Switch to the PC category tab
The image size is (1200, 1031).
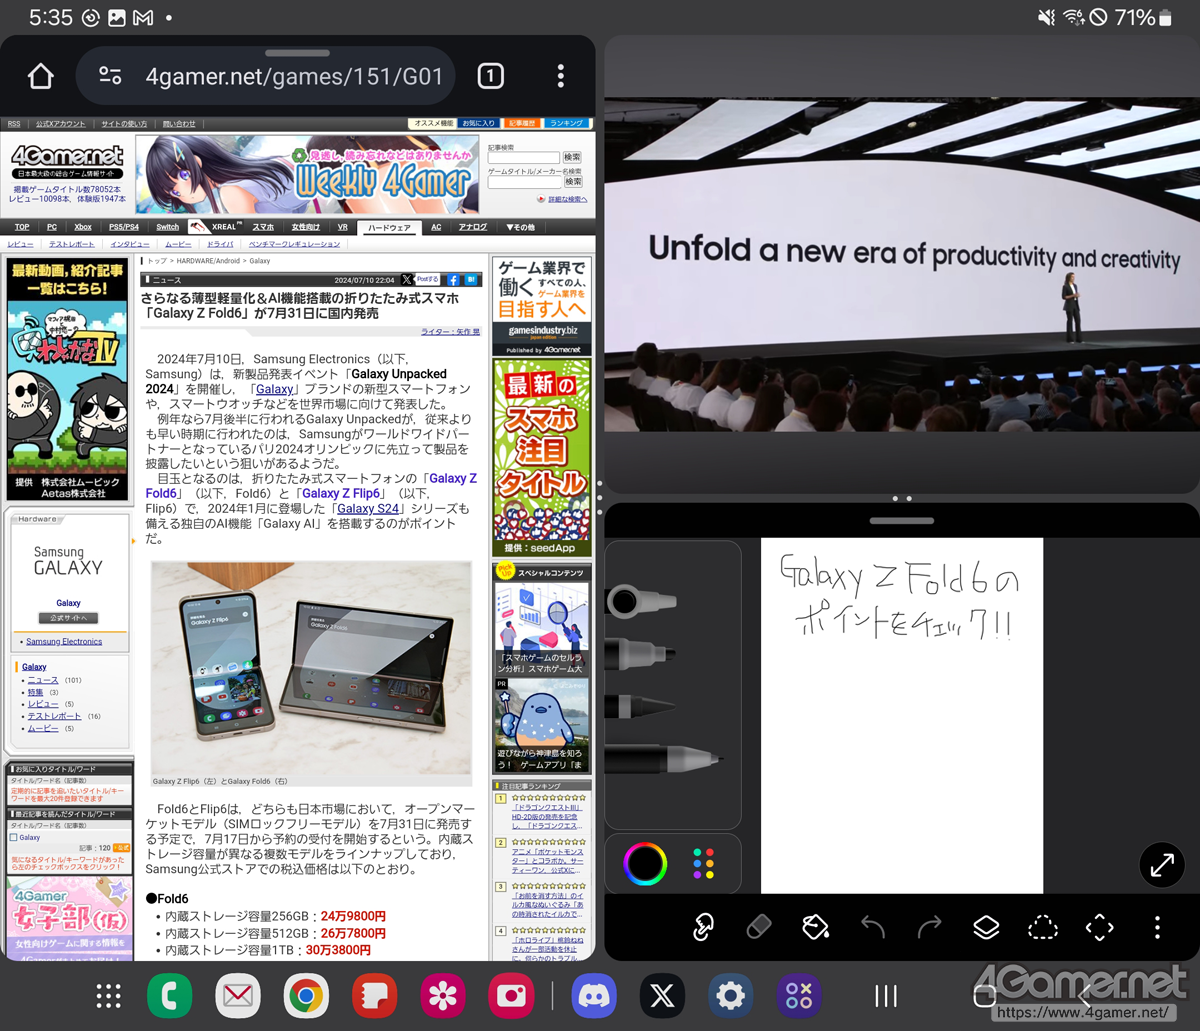51,227
